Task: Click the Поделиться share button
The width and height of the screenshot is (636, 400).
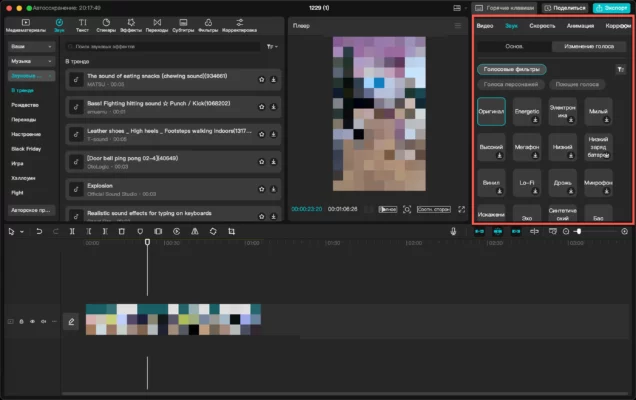Action: (565, 8)
